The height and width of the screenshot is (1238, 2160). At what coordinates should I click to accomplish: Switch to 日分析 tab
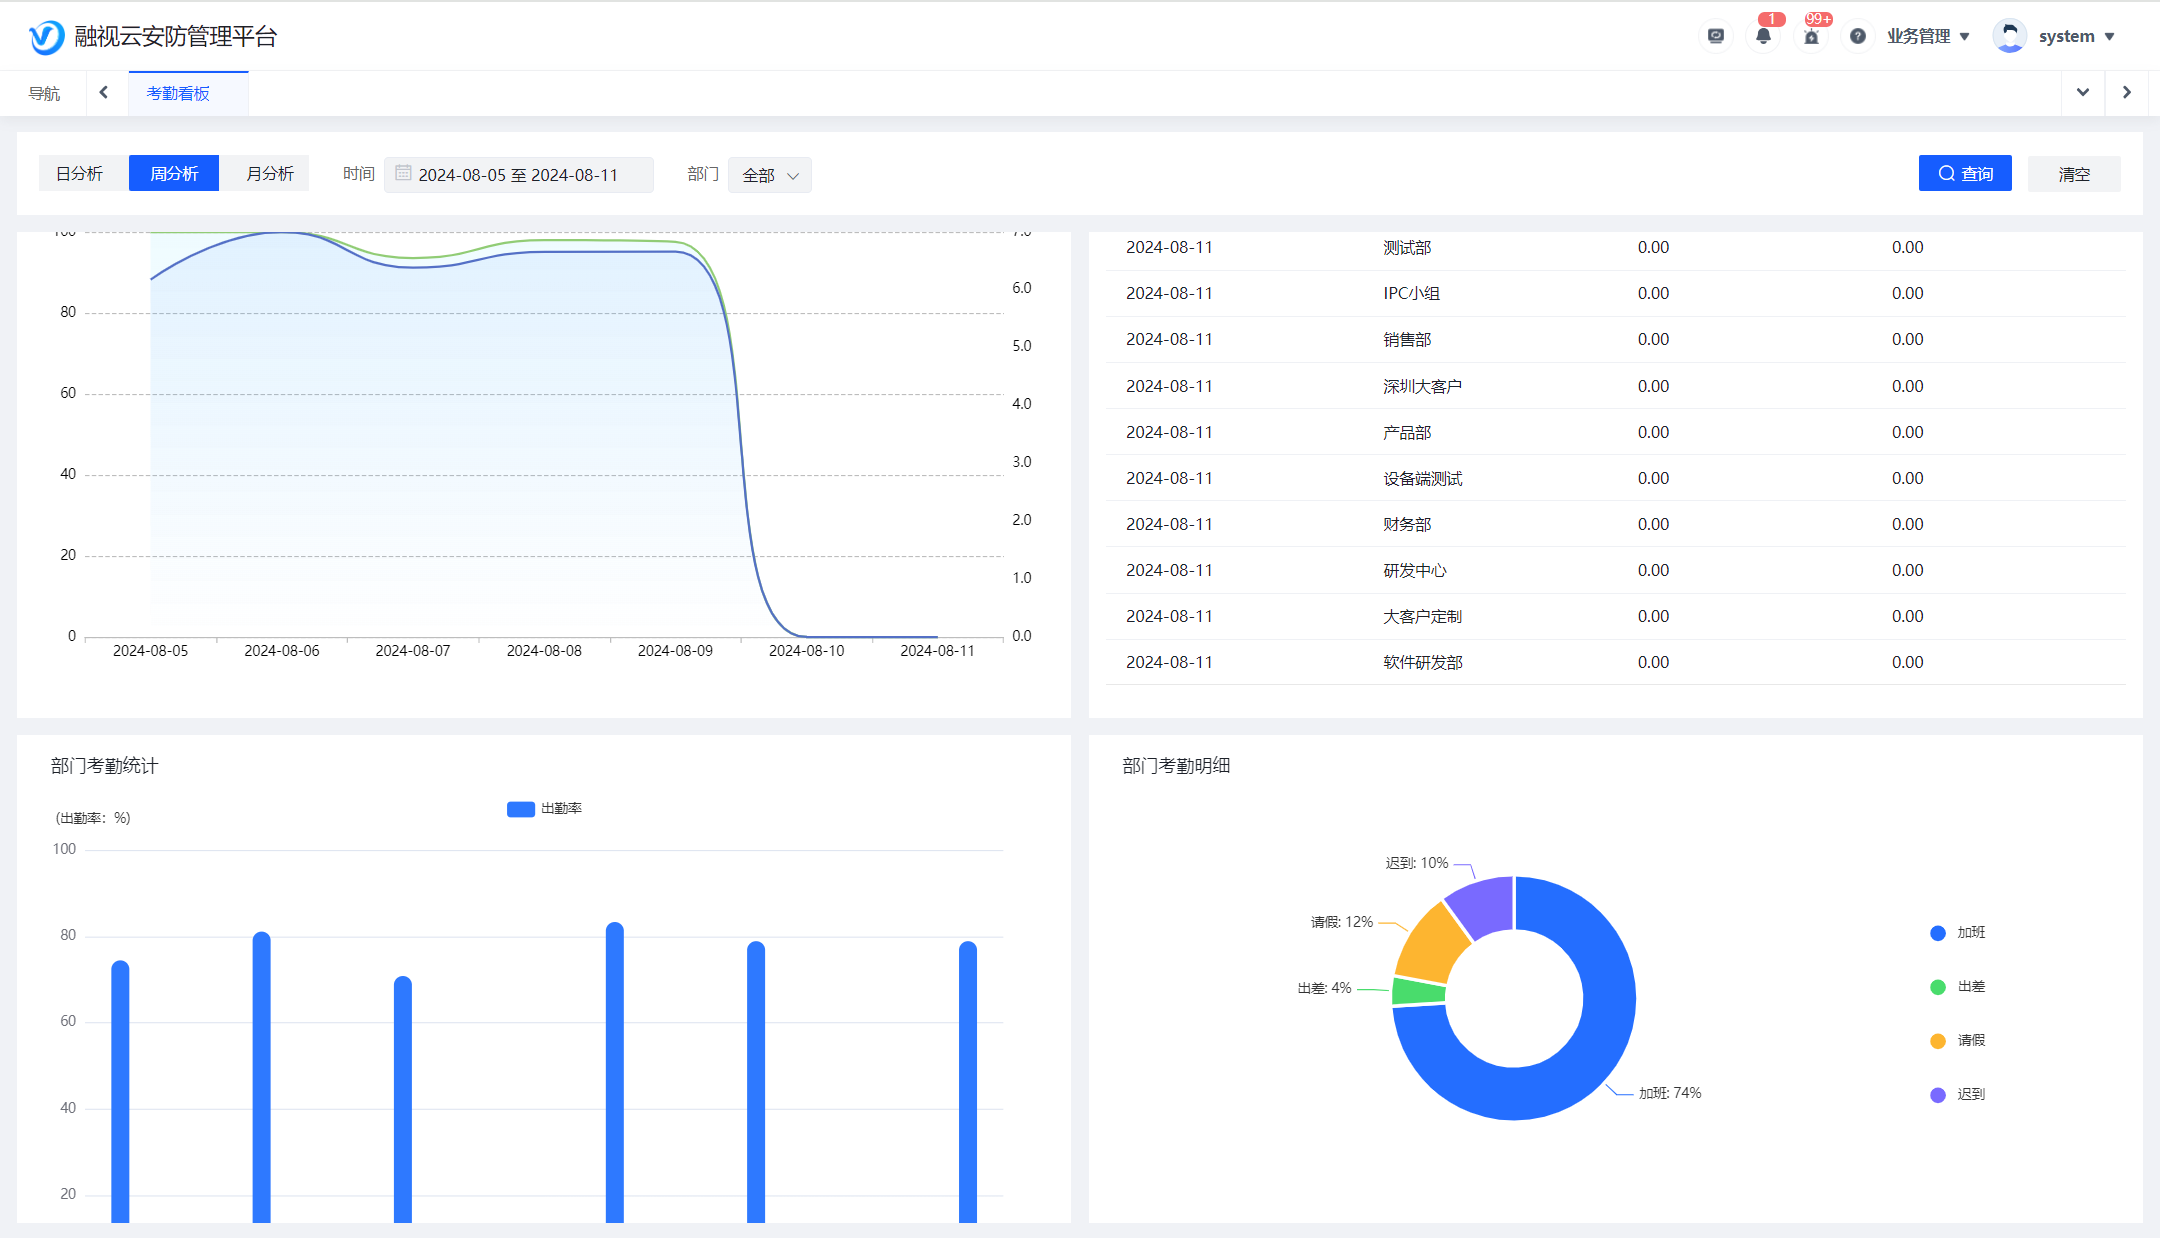(80, 174)
